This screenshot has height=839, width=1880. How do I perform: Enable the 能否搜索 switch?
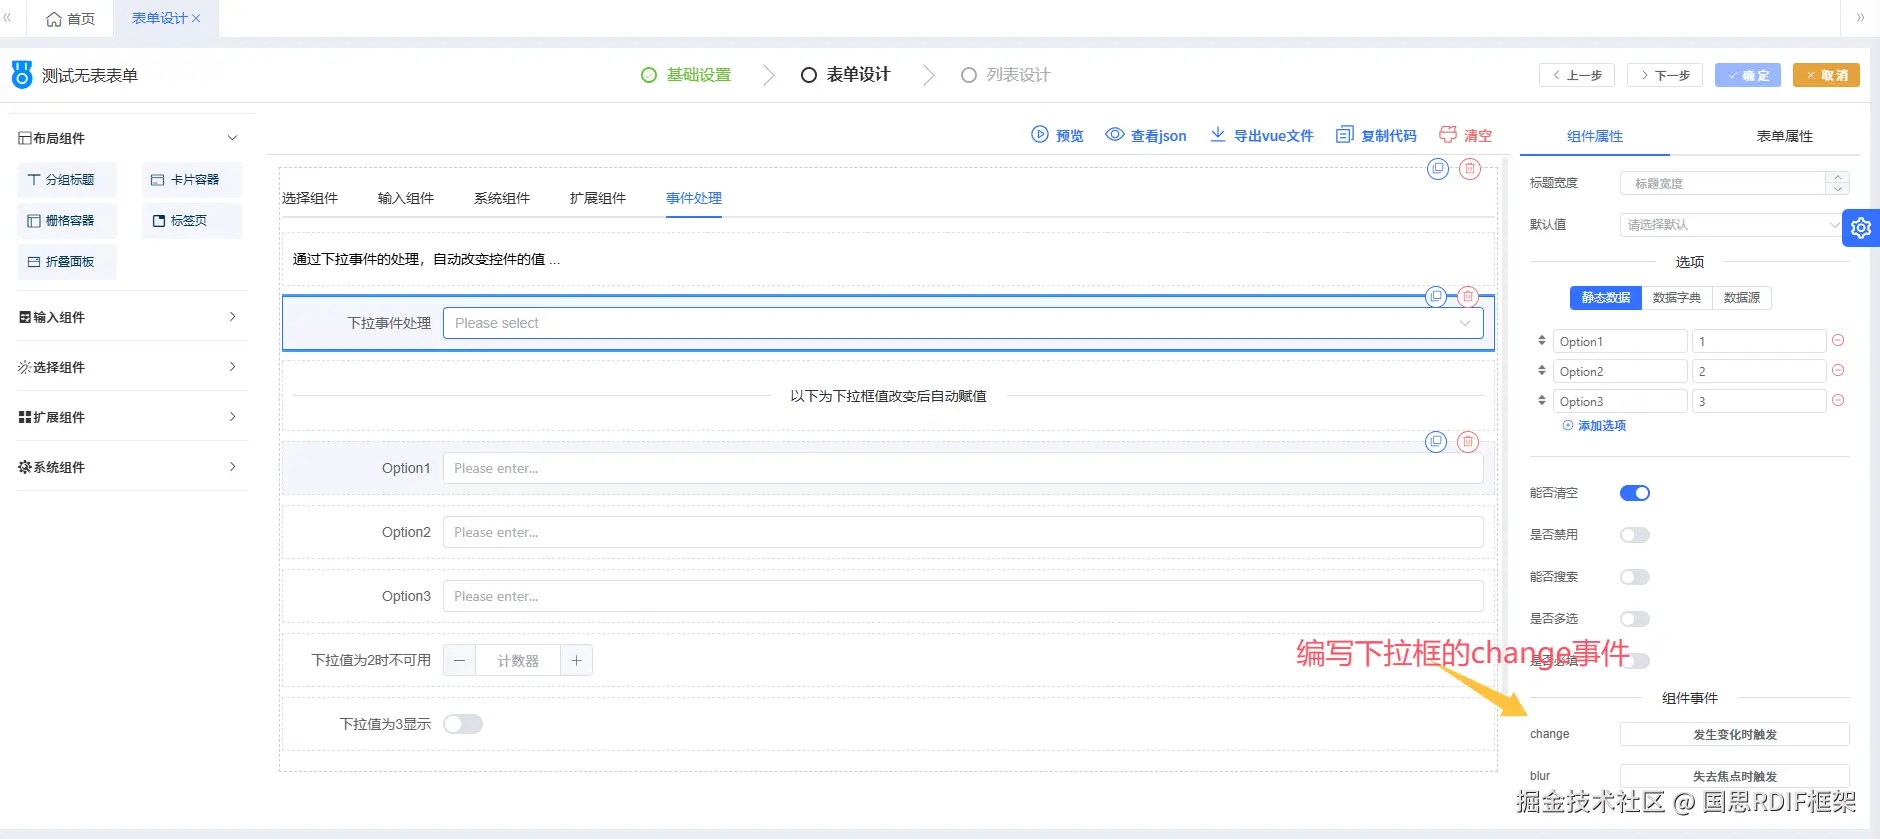coord(1635,577)
